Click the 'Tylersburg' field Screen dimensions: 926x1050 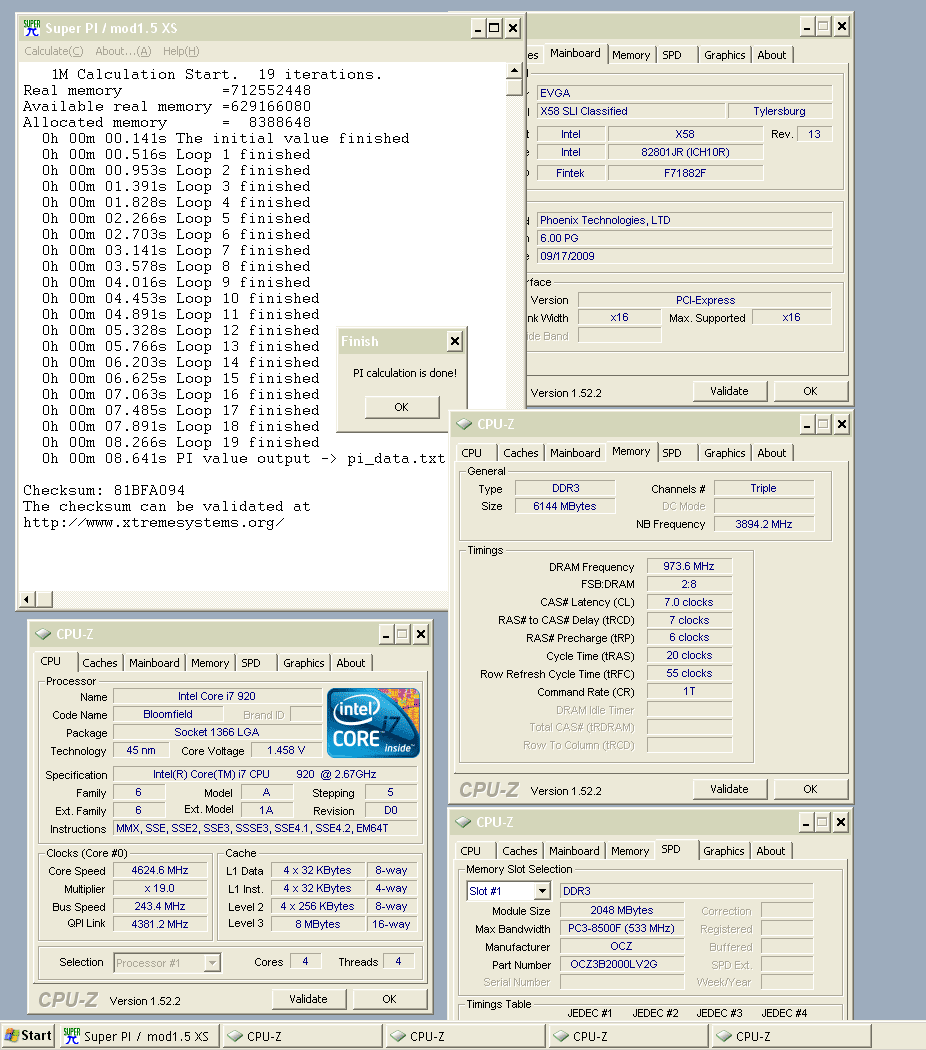coord(780,111)
